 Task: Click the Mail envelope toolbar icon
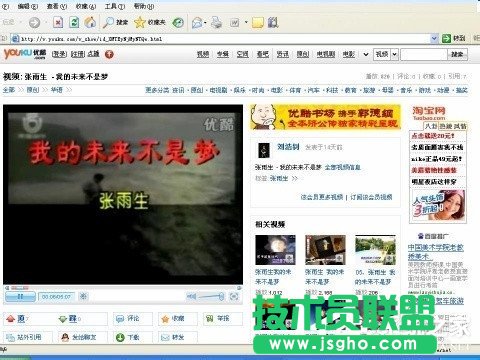(197, 23)
